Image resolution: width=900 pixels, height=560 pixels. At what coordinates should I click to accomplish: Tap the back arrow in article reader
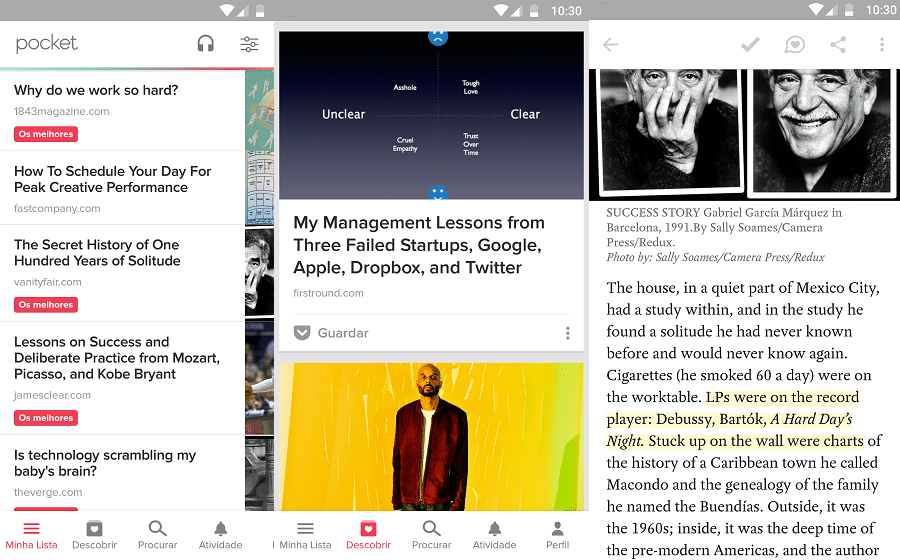pos(610,45)
